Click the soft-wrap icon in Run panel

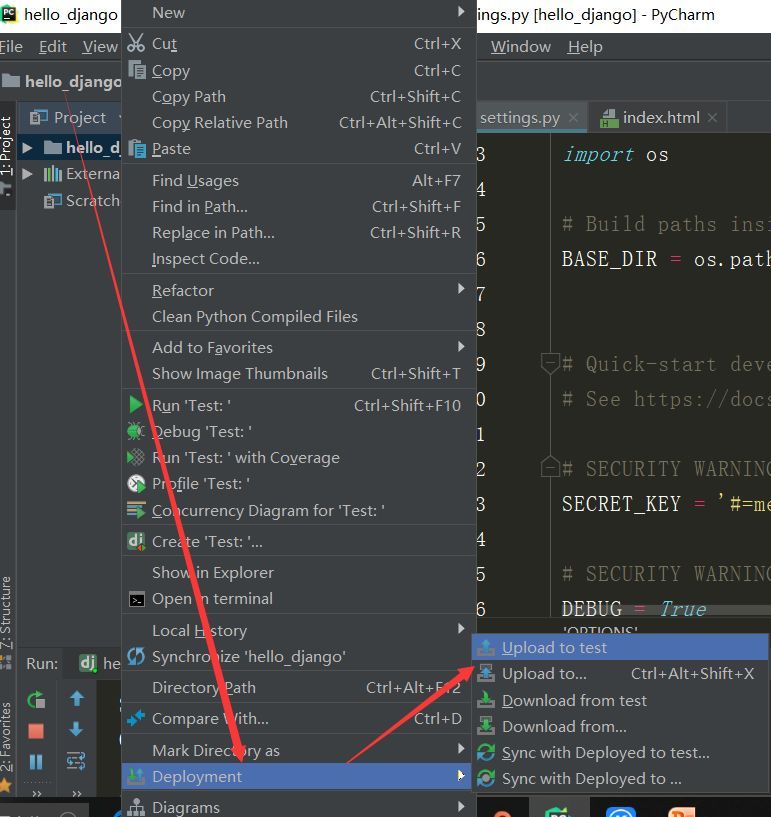pos(76,761)
